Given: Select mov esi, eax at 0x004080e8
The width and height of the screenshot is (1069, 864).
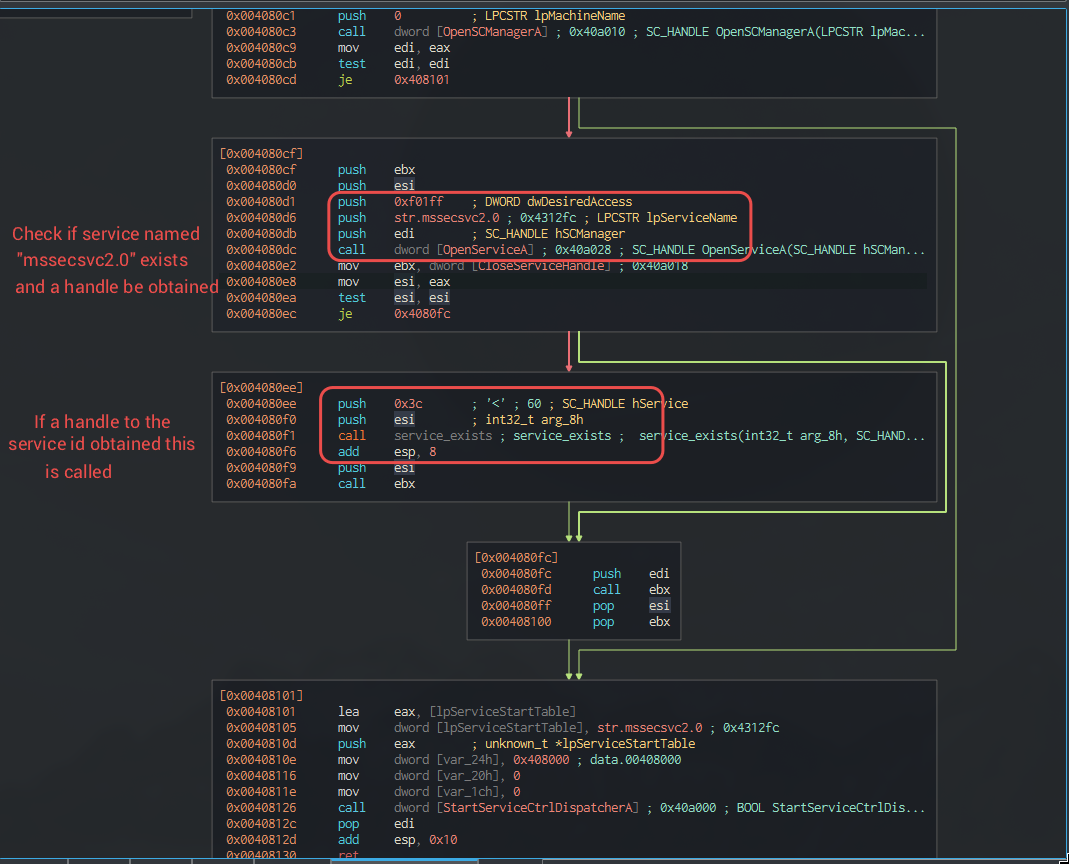Looking at the screenshot, I should tap(338, 282).
